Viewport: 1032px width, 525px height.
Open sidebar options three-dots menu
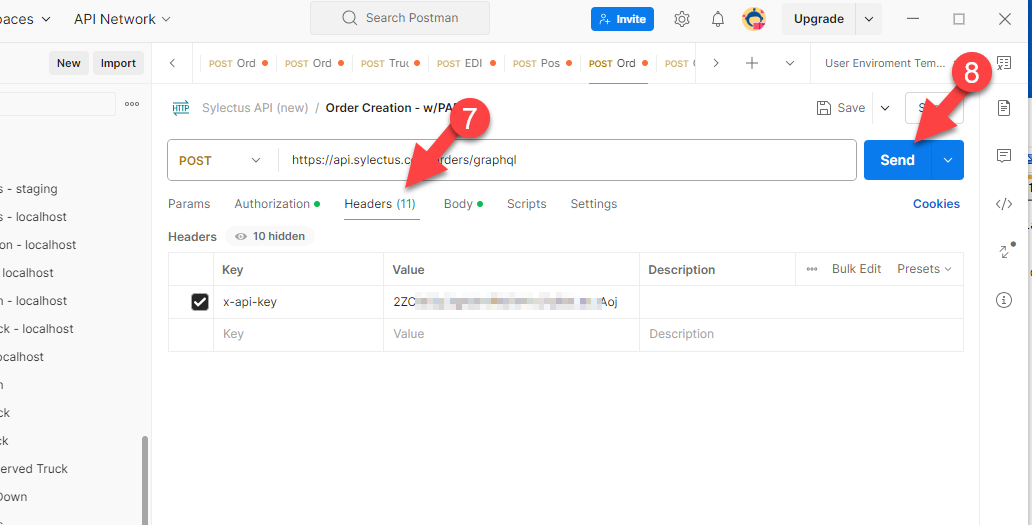(x=132, y=104)
